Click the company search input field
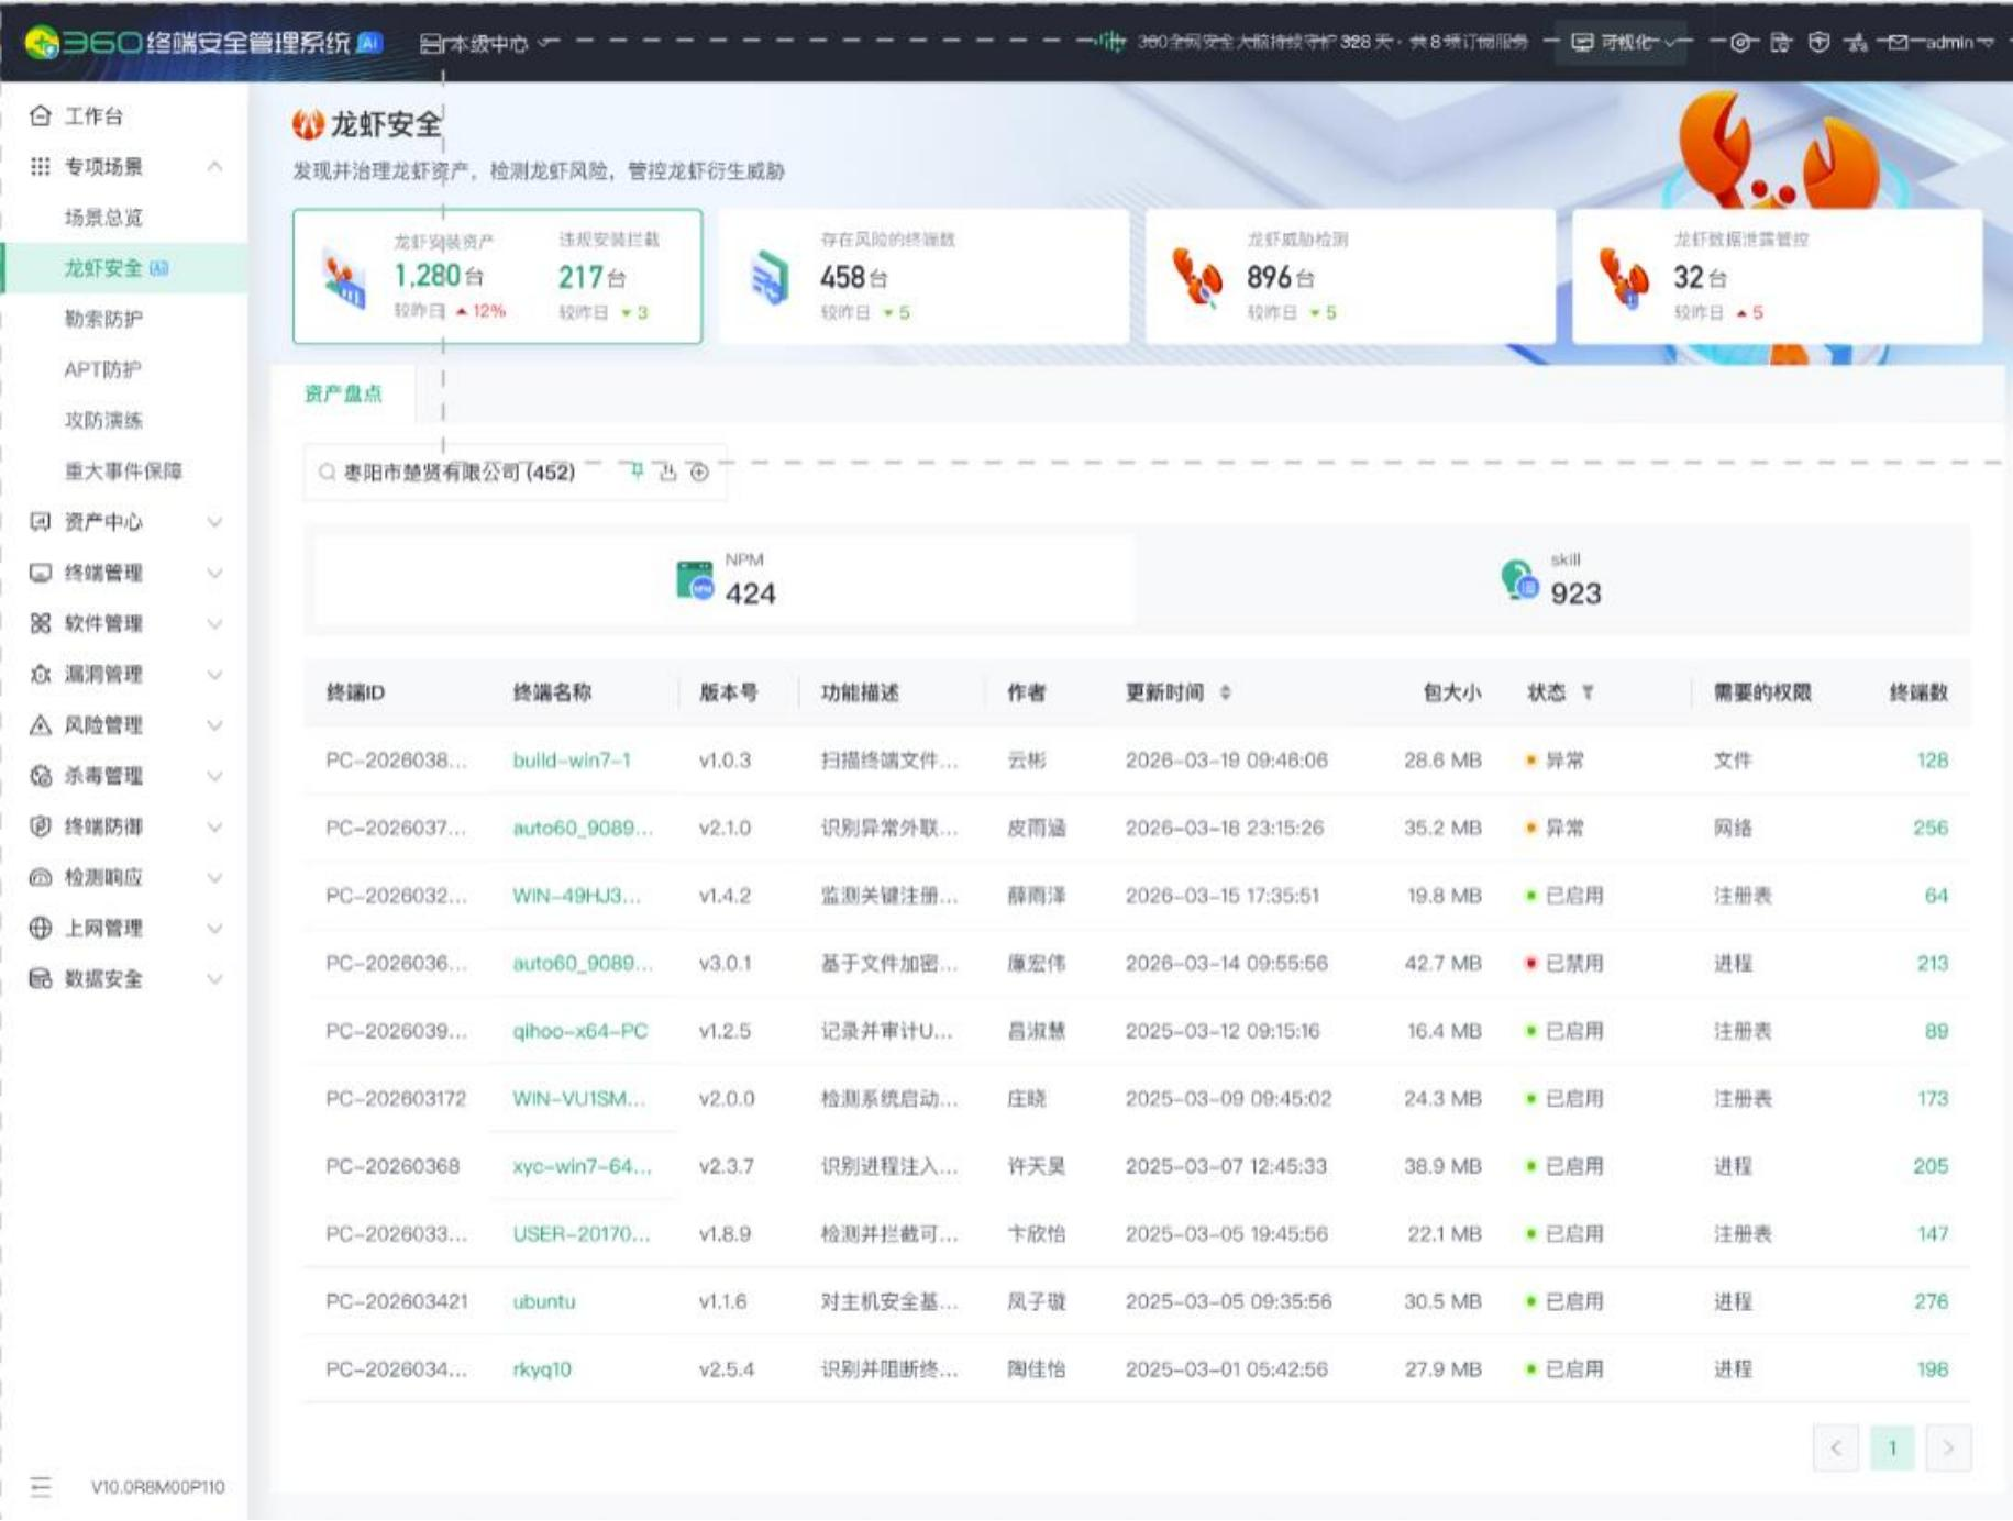Viewport: 2013px width, 1521px height. pos(460,472)
